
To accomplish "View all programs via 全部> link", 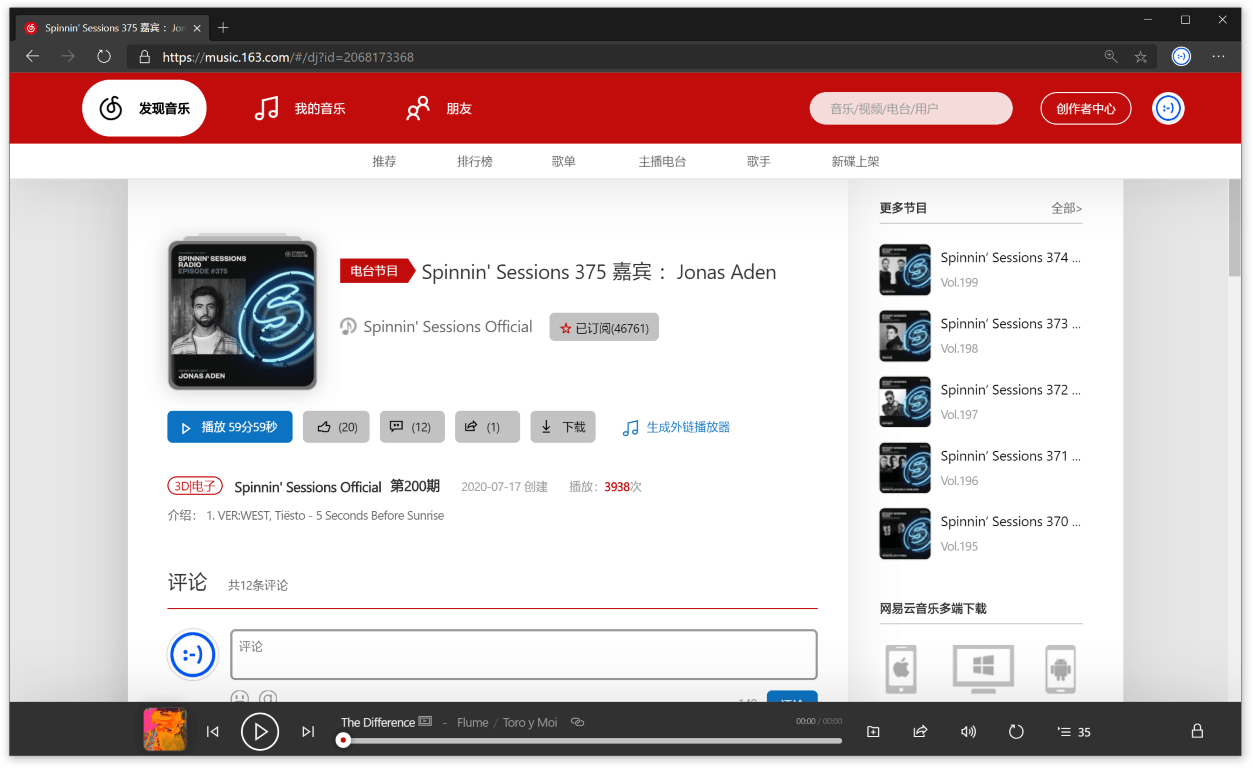I will [1066, 208].
